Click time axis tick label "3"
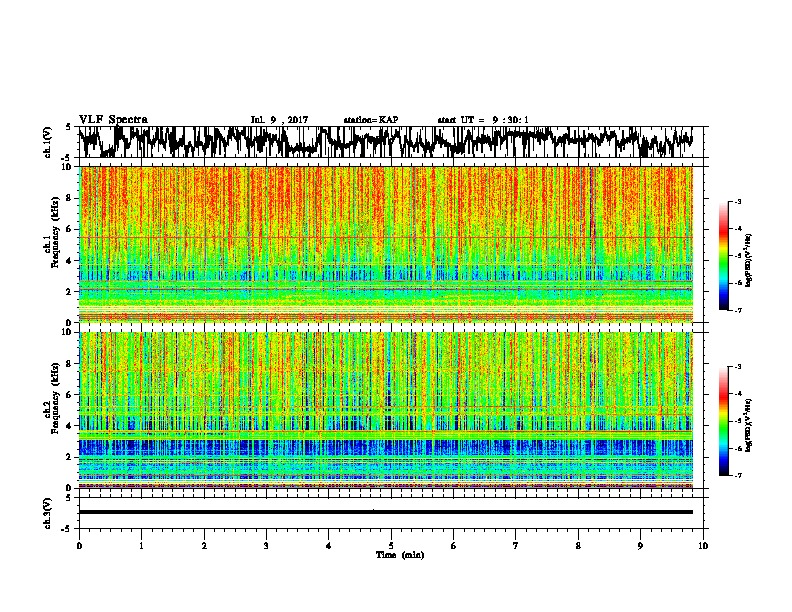This screenshot has width=792, height=612. 266,545
